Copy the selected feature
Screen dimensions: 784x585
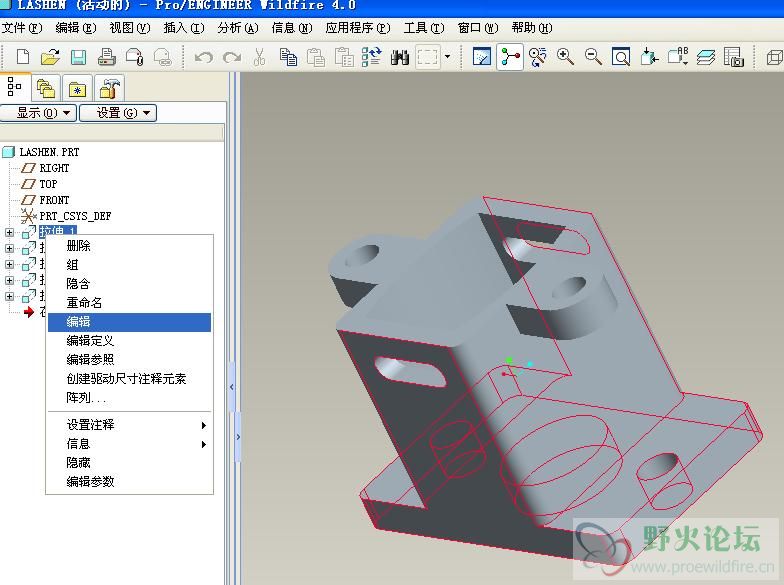tap(288, 57)
